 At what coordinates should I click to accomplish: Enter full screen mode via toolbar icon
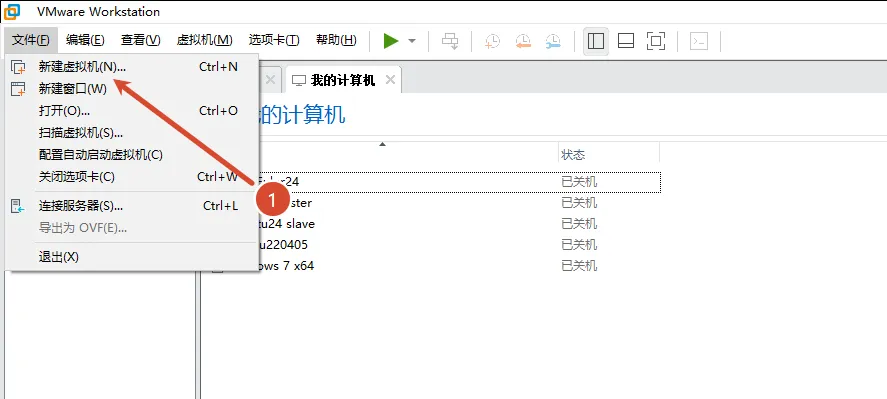click(x=656, y=41)
